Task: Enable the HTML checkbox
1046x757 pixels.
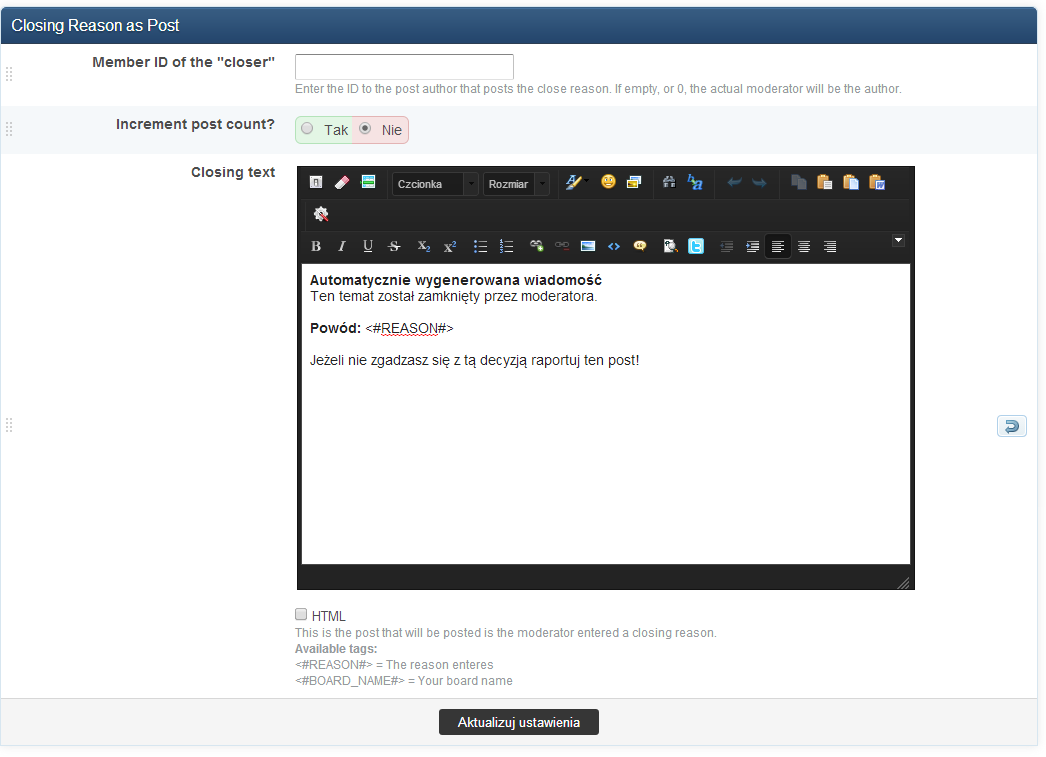Action: click(301, 615)
